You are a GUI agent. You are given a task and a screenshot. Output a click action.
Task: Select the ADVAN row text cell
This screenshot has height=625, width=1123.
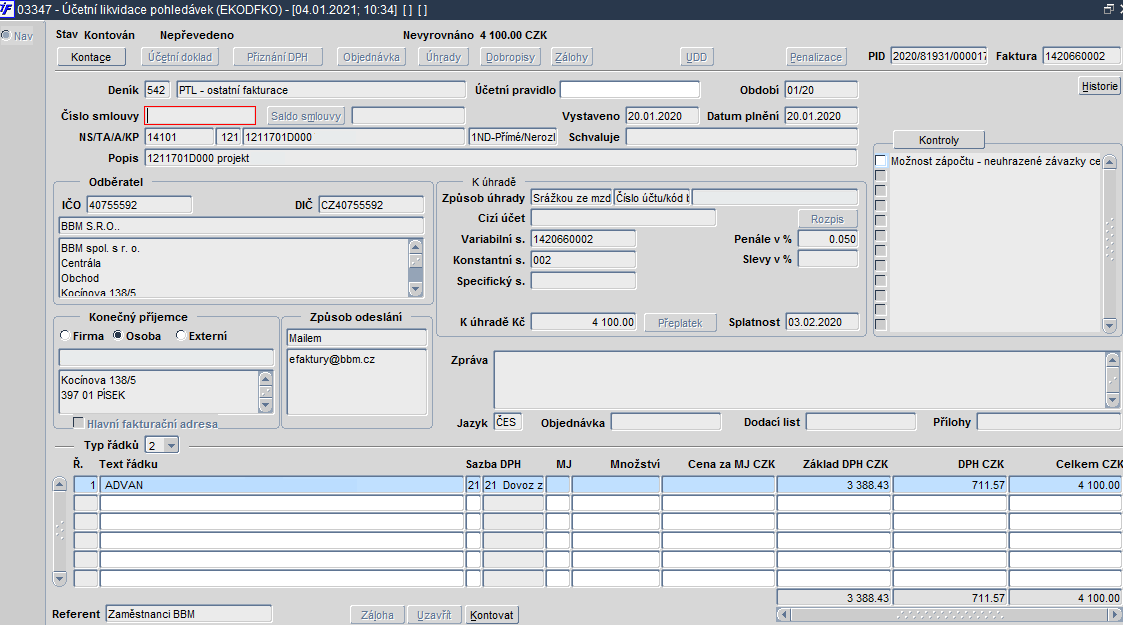click(x=280, y=485)
